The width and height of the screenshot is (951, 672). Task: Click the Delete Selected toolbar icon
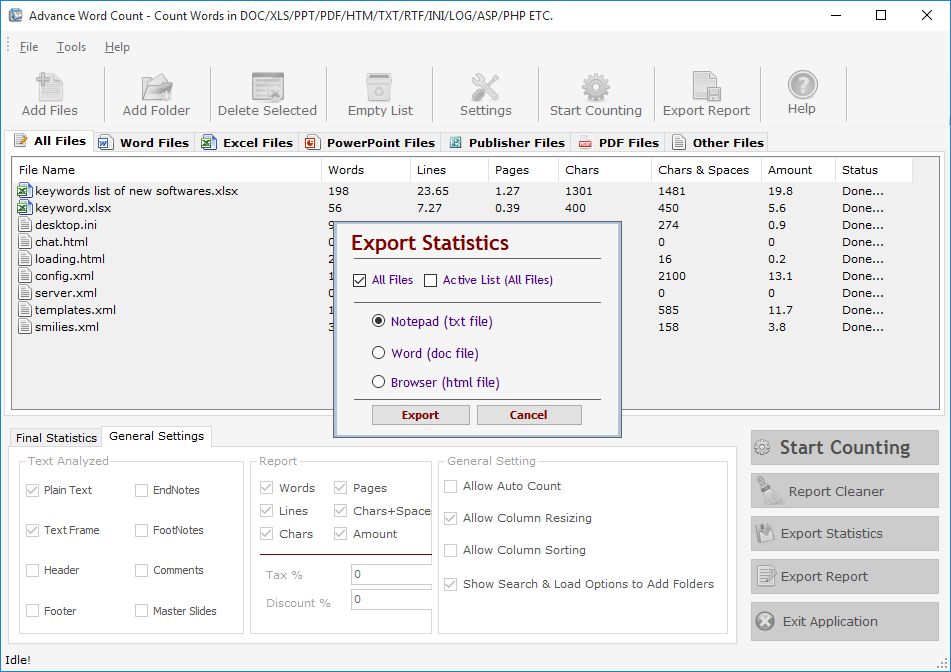pyautogui.click(x=267, y=87)
